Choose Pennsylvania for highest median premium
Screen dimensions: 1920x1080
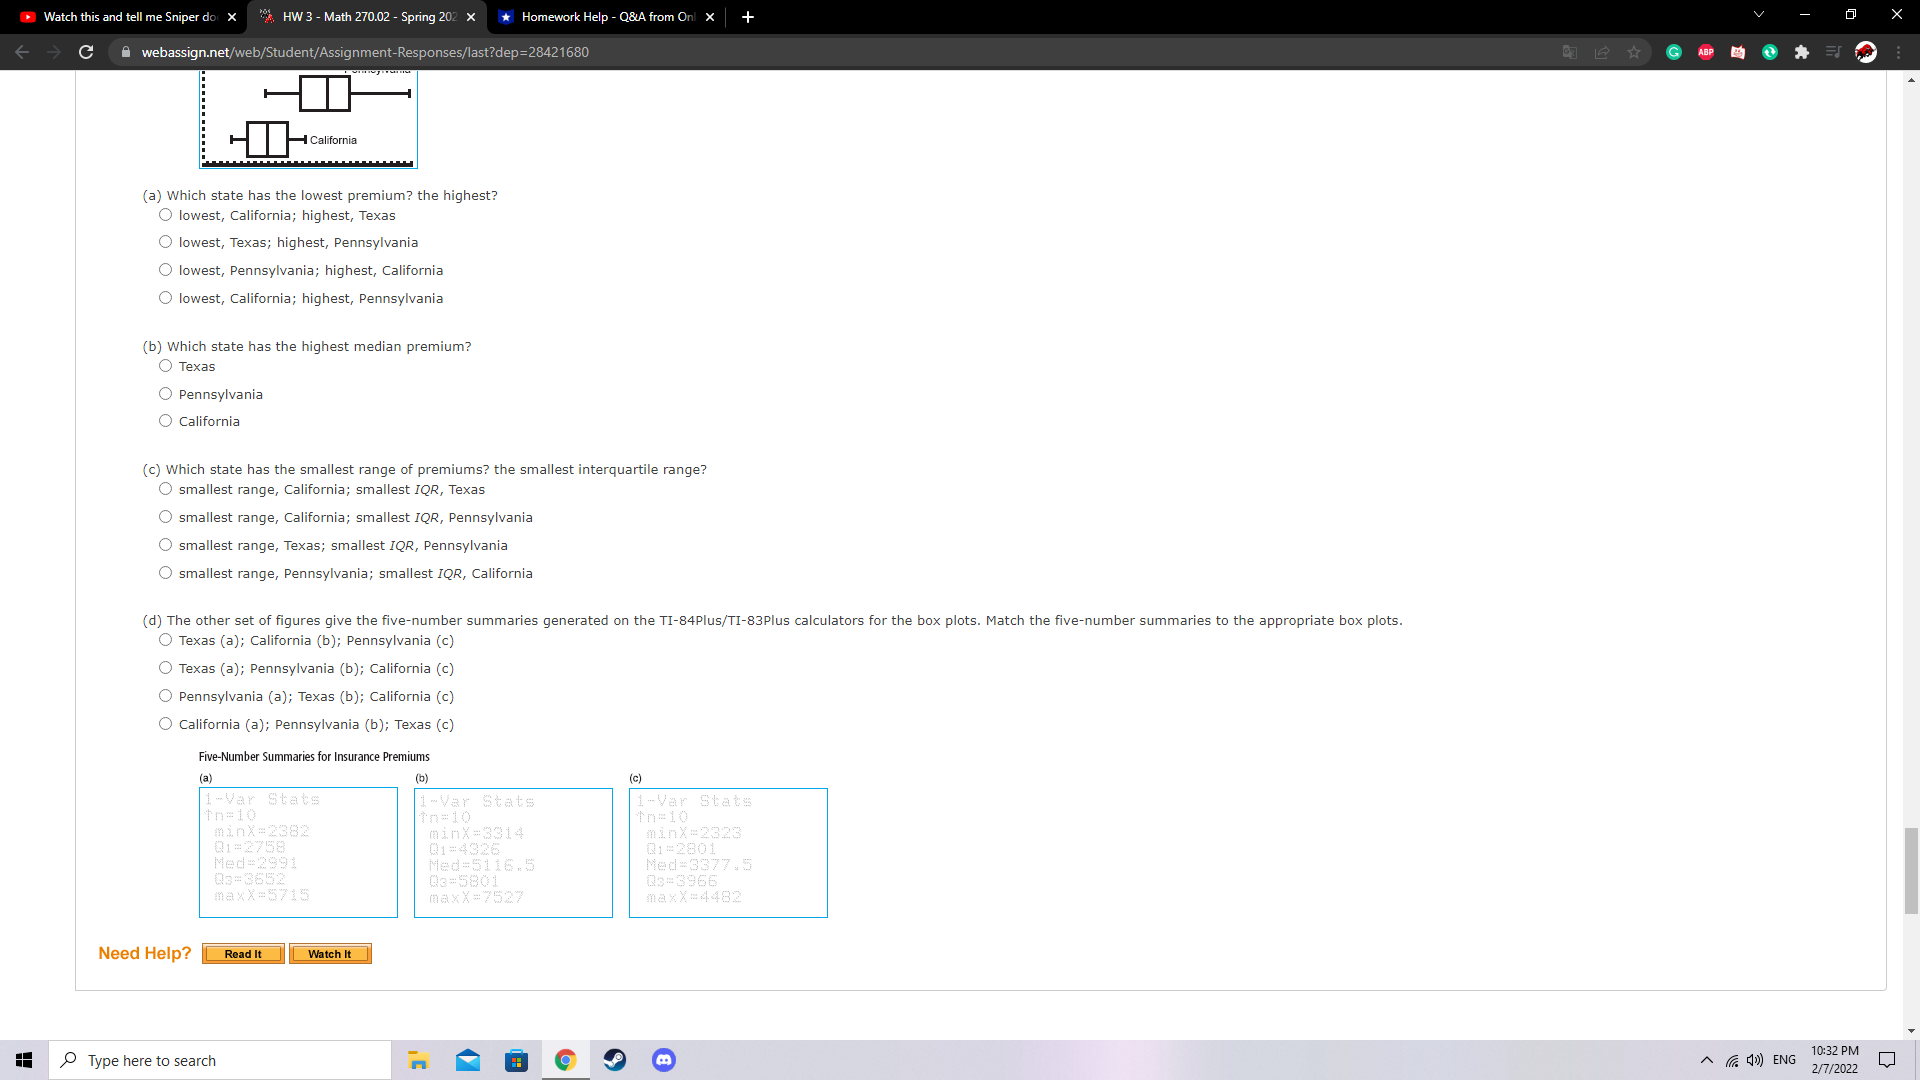click(165, 393)
